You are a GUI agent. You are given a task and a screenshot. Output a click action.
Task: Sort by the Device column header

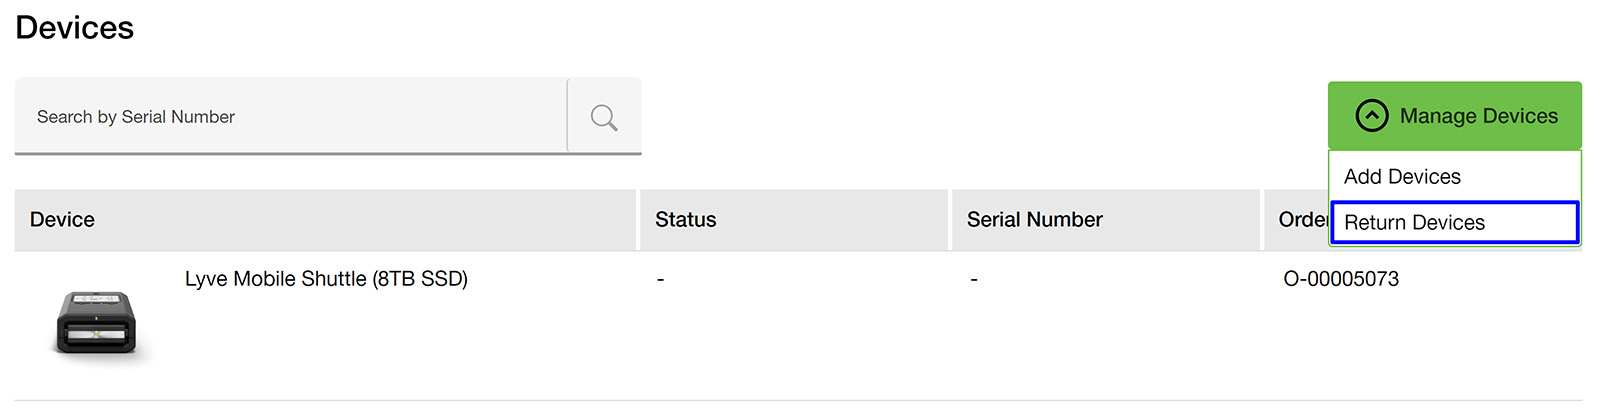coord(62,220)
